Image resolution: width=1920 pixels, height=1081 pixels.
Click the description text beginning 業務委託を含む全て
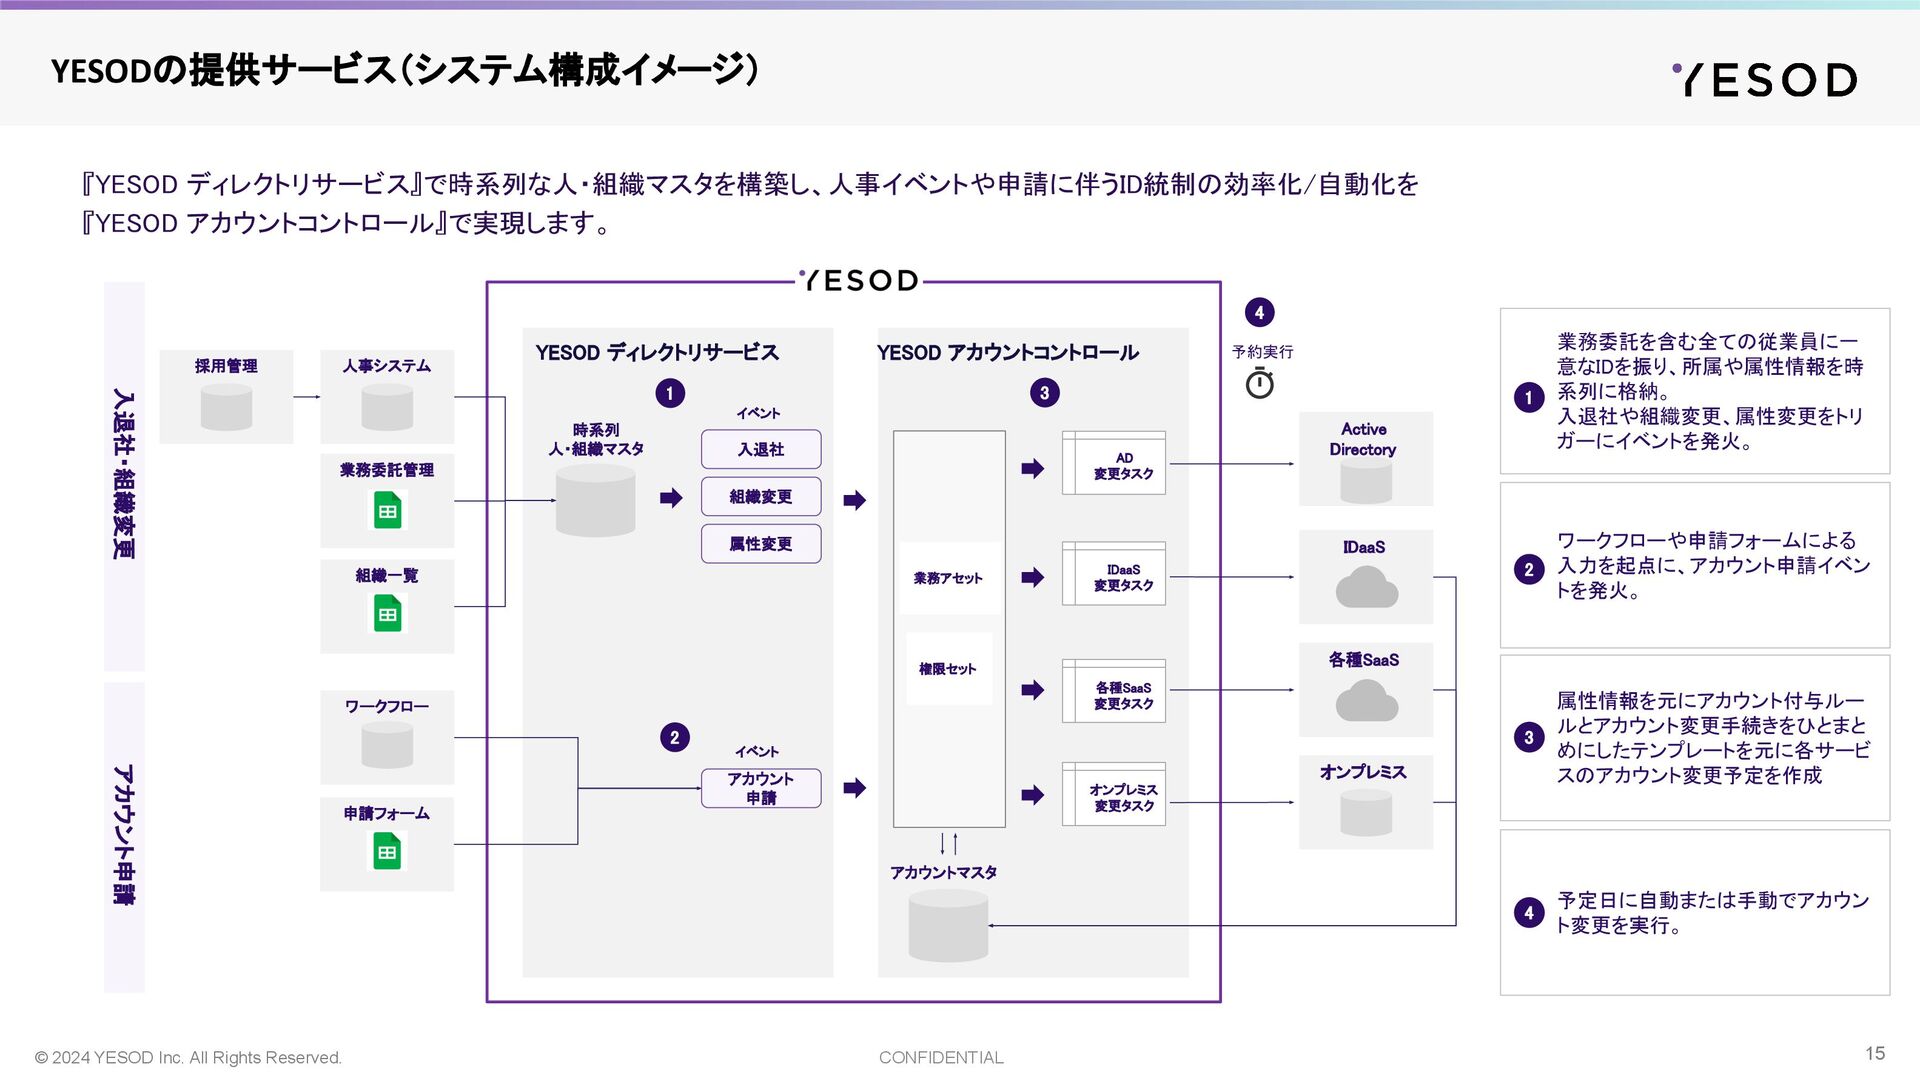(1710, 391)
